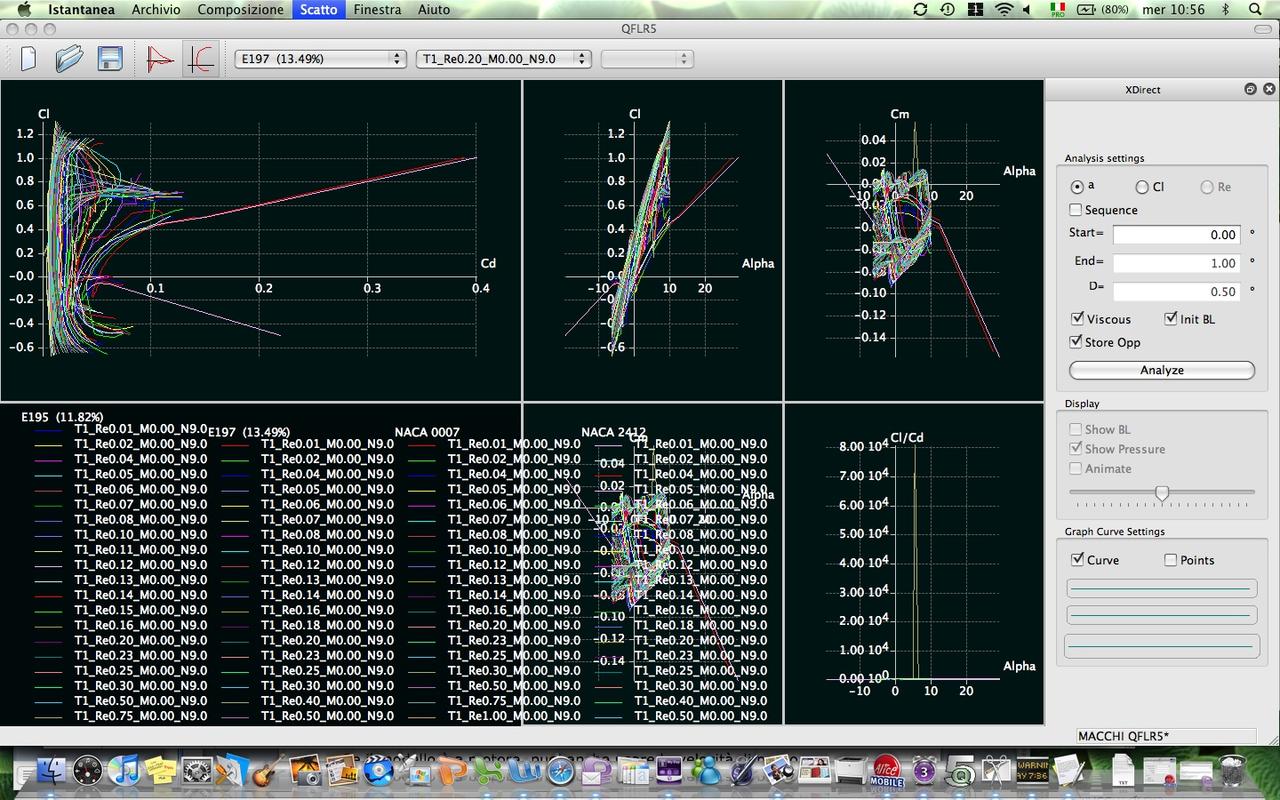
Task: Click the animation speed slider
Action: point(1161,492)
